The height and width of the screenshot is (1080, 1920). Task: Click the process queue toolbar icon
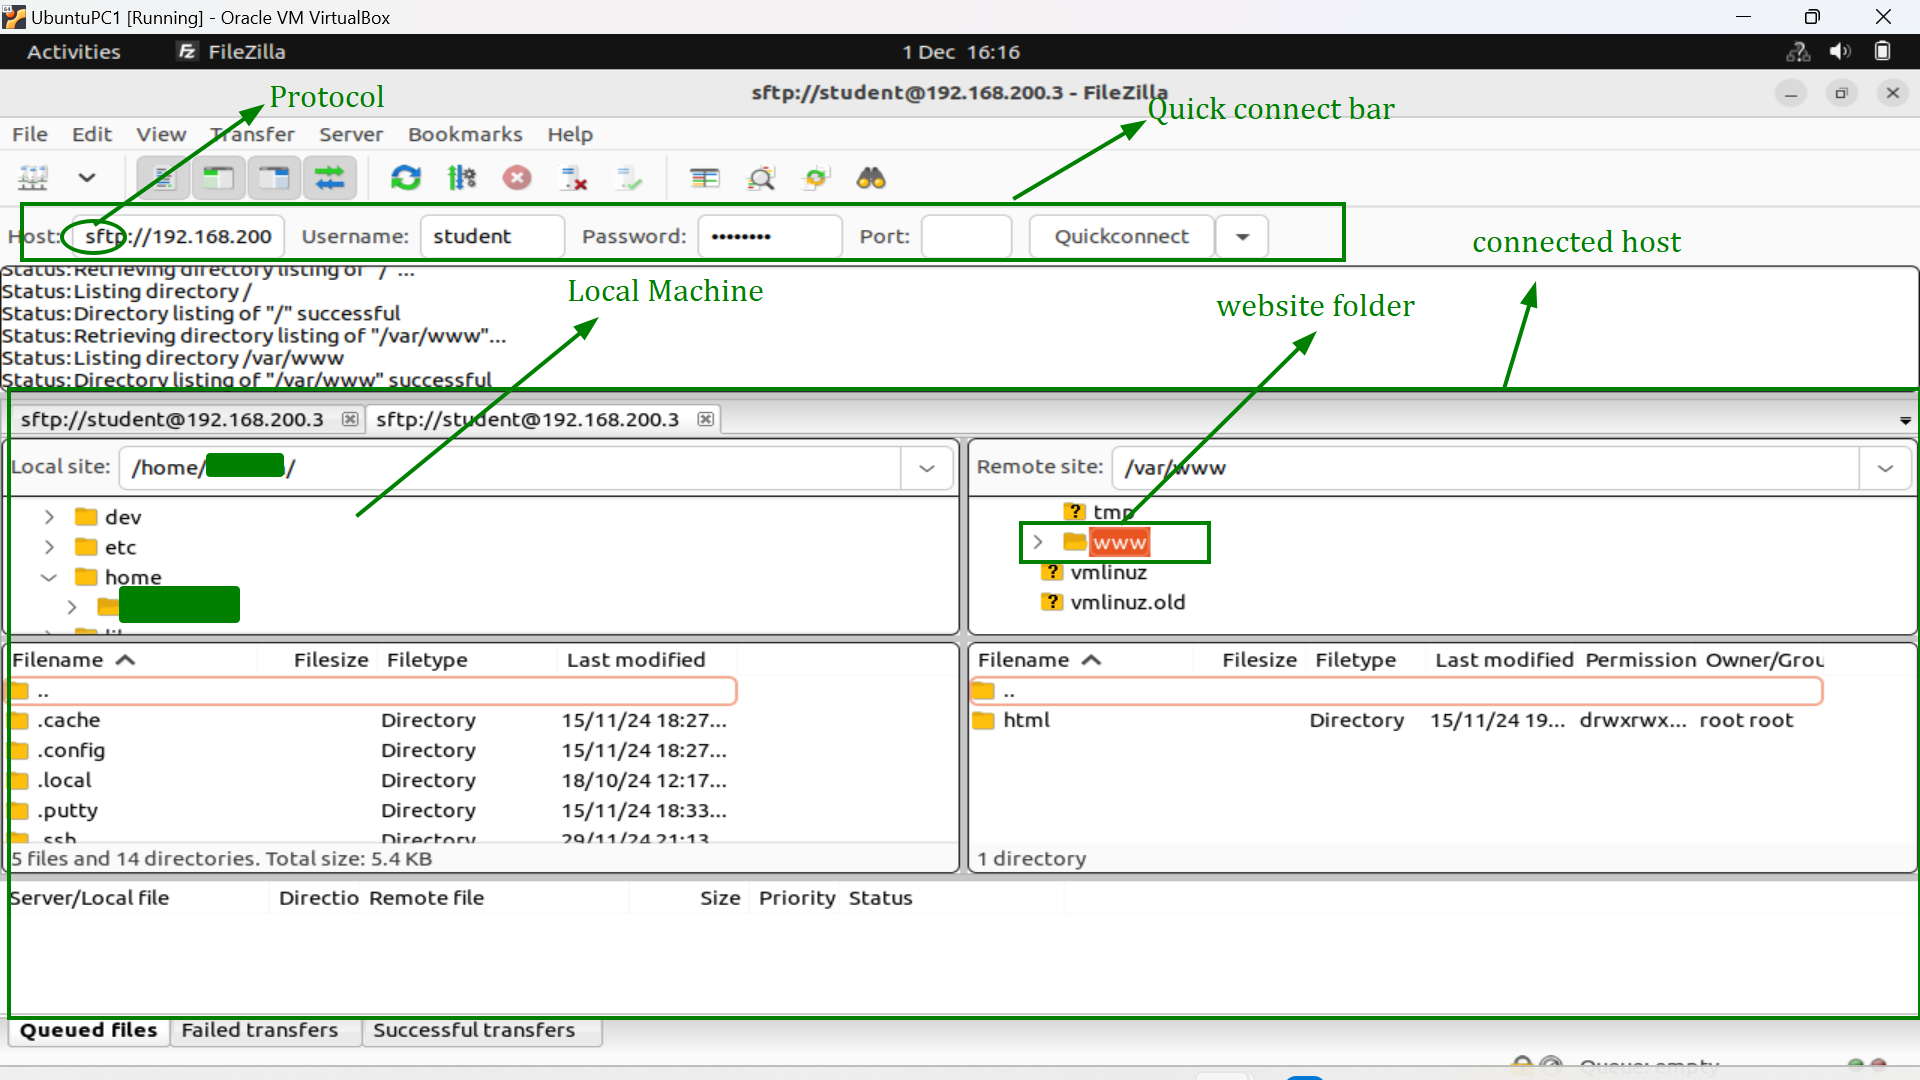461,178
